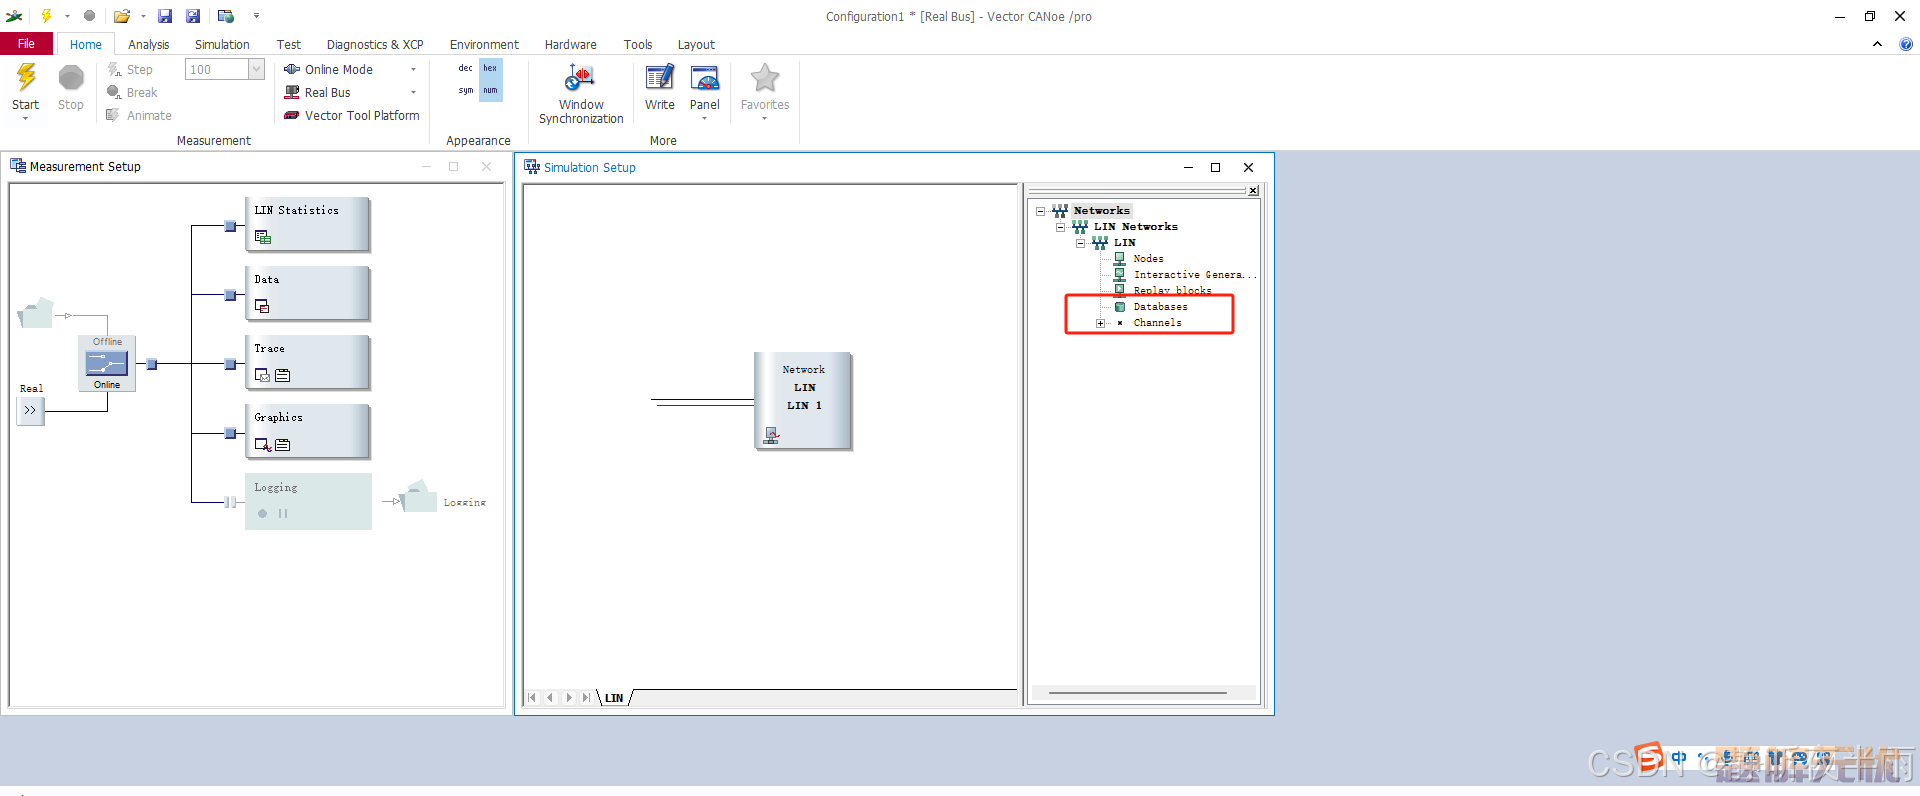Screen dimensions: 1920x796
Task: Click the step value input field showing 100
Action: (217, 69)
